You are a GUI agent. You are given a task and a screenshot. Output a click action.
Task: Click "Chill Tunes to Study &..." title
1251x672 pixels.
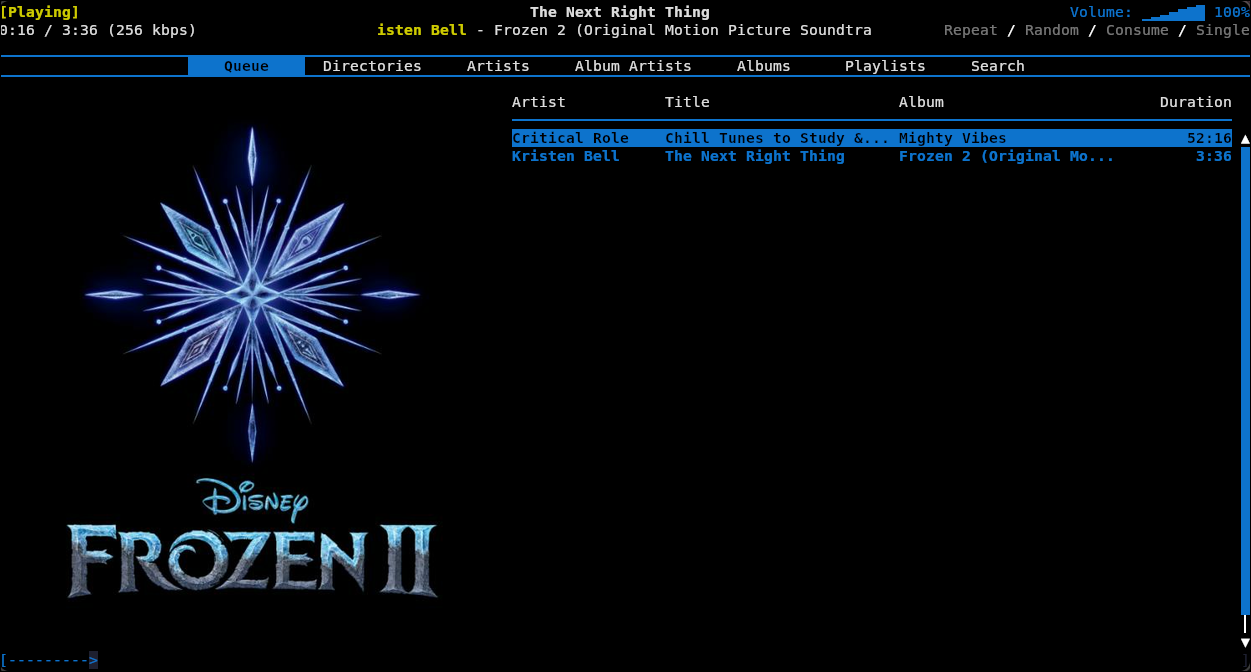point(777,138)
